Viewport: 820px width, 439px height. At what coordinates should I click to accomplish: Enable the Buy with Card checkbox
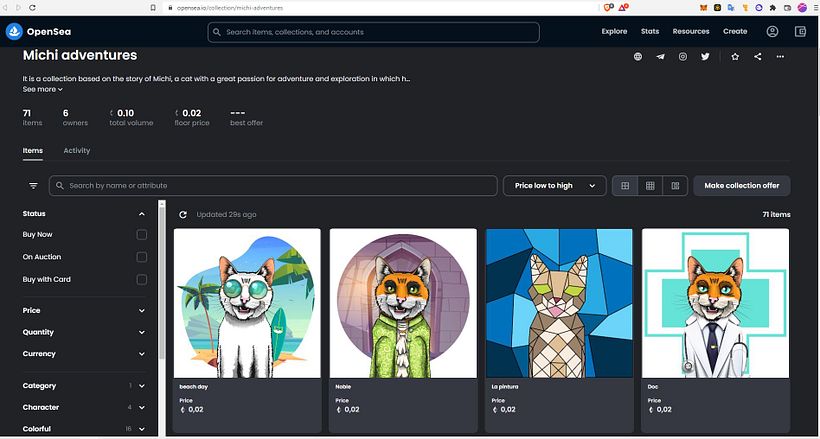point(142,279)
